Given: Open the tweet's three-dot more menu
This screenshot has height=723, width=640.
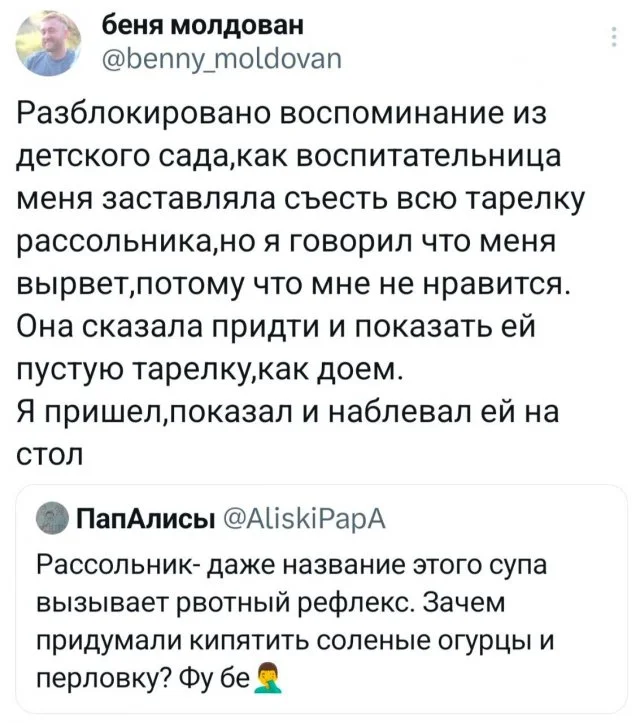Looking at the screenshot, I should click(613, 40).
